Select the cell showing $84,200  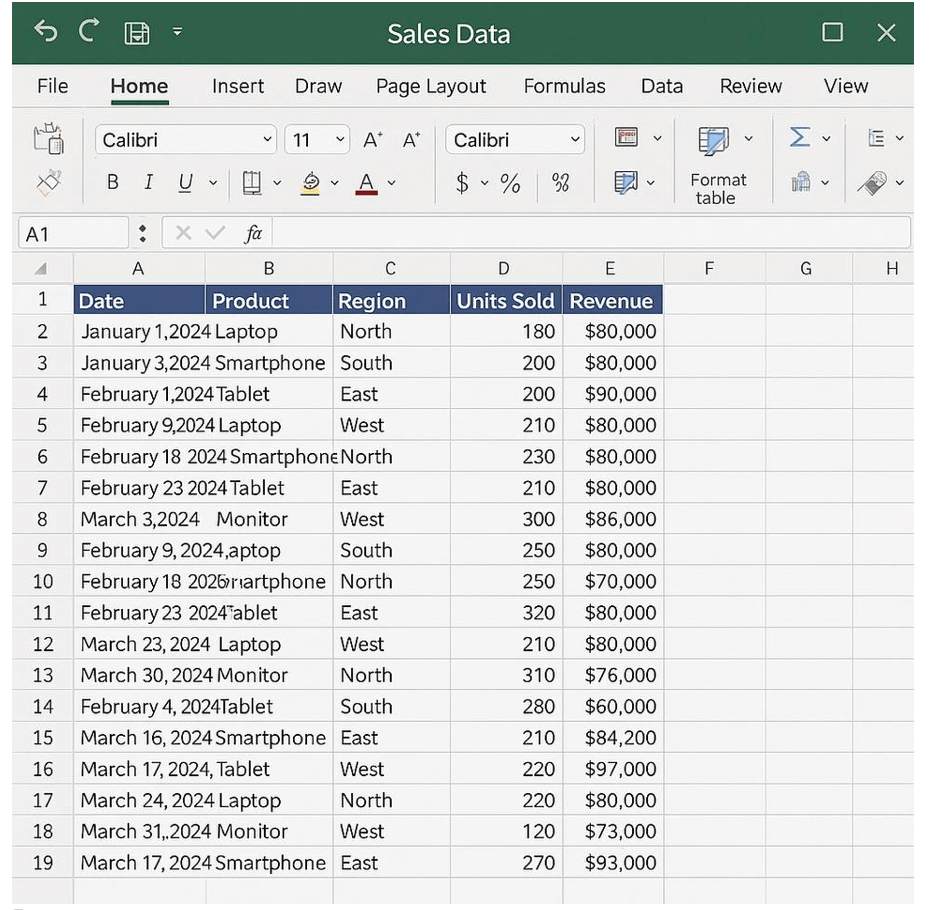click(613, 738)
